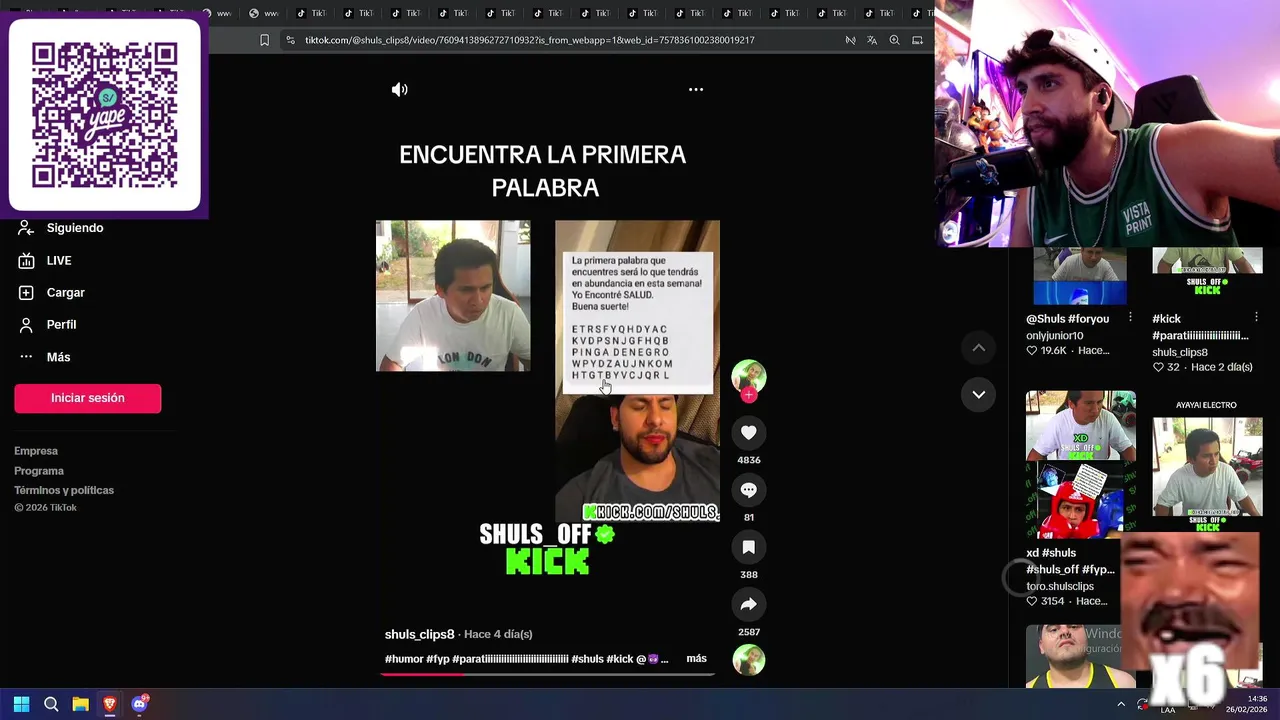The image size is (1280, 720).
Task: Show hidden system tray icons
Action: point(1121,704)
